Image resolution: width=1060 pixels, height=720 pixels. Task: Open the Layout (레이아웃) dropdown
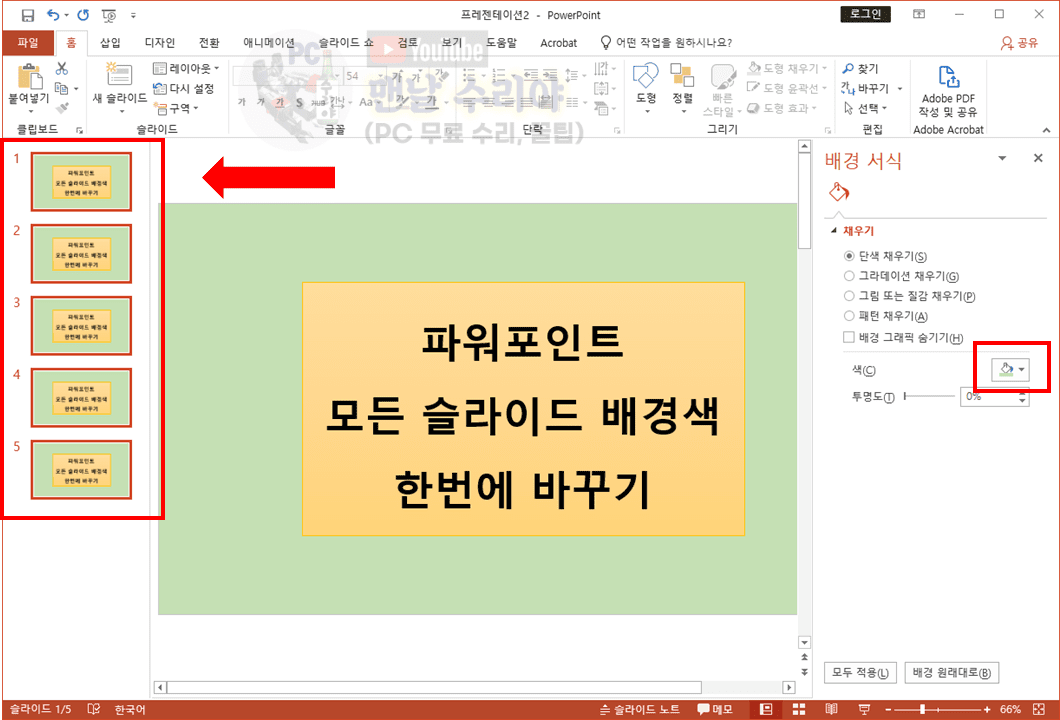[186, 68]
